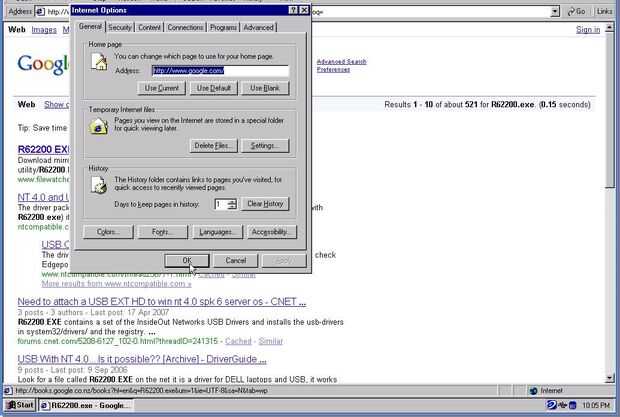Open the Languages dialog button
620x417 pixels.
[x=217, y=232]
